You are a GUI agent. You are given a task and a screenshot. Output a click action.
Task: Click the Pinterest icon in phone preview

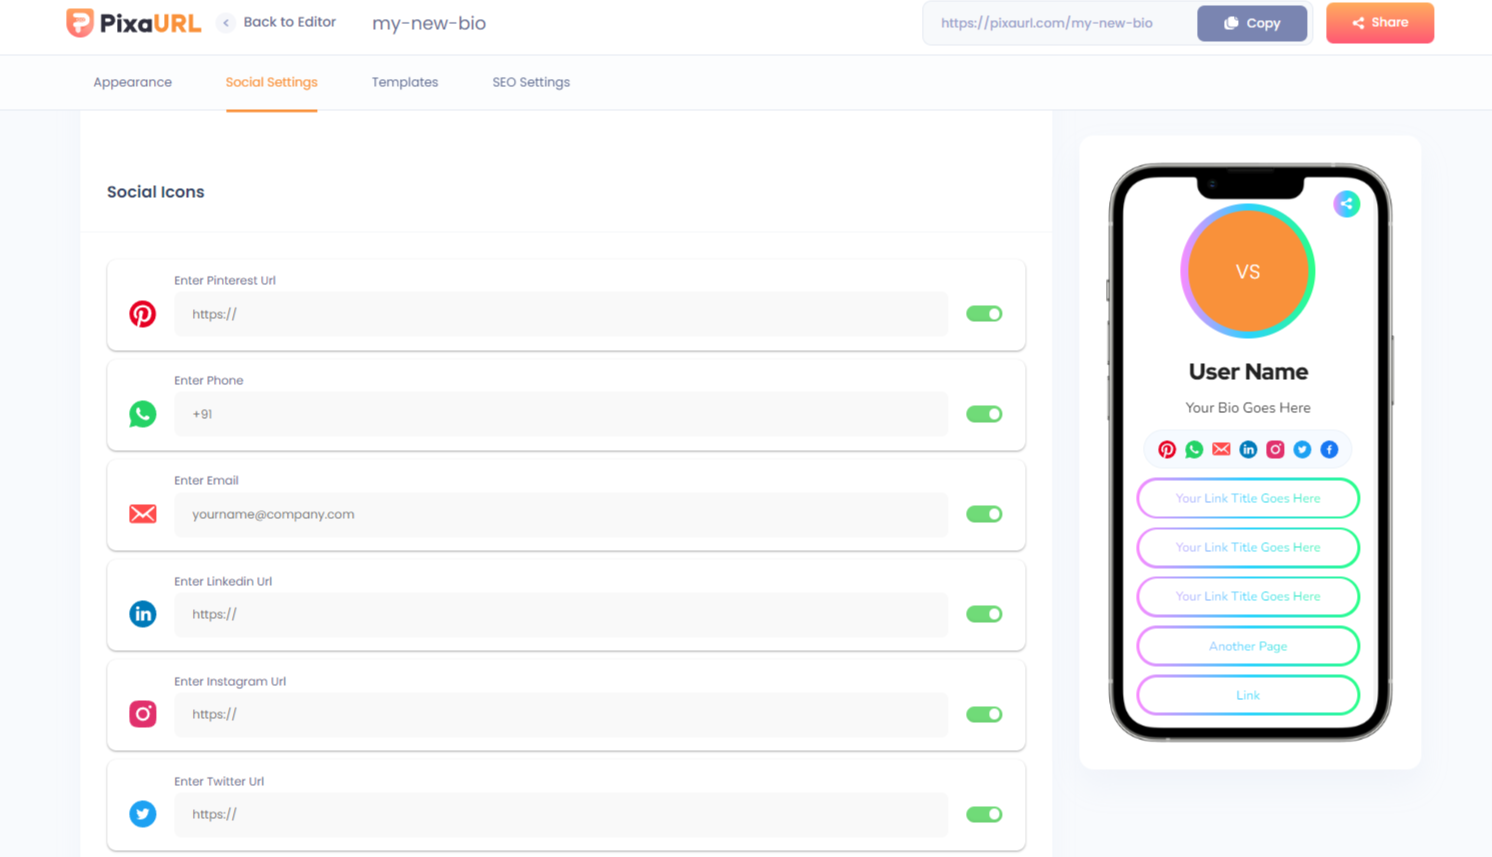tap(1167, 450)
